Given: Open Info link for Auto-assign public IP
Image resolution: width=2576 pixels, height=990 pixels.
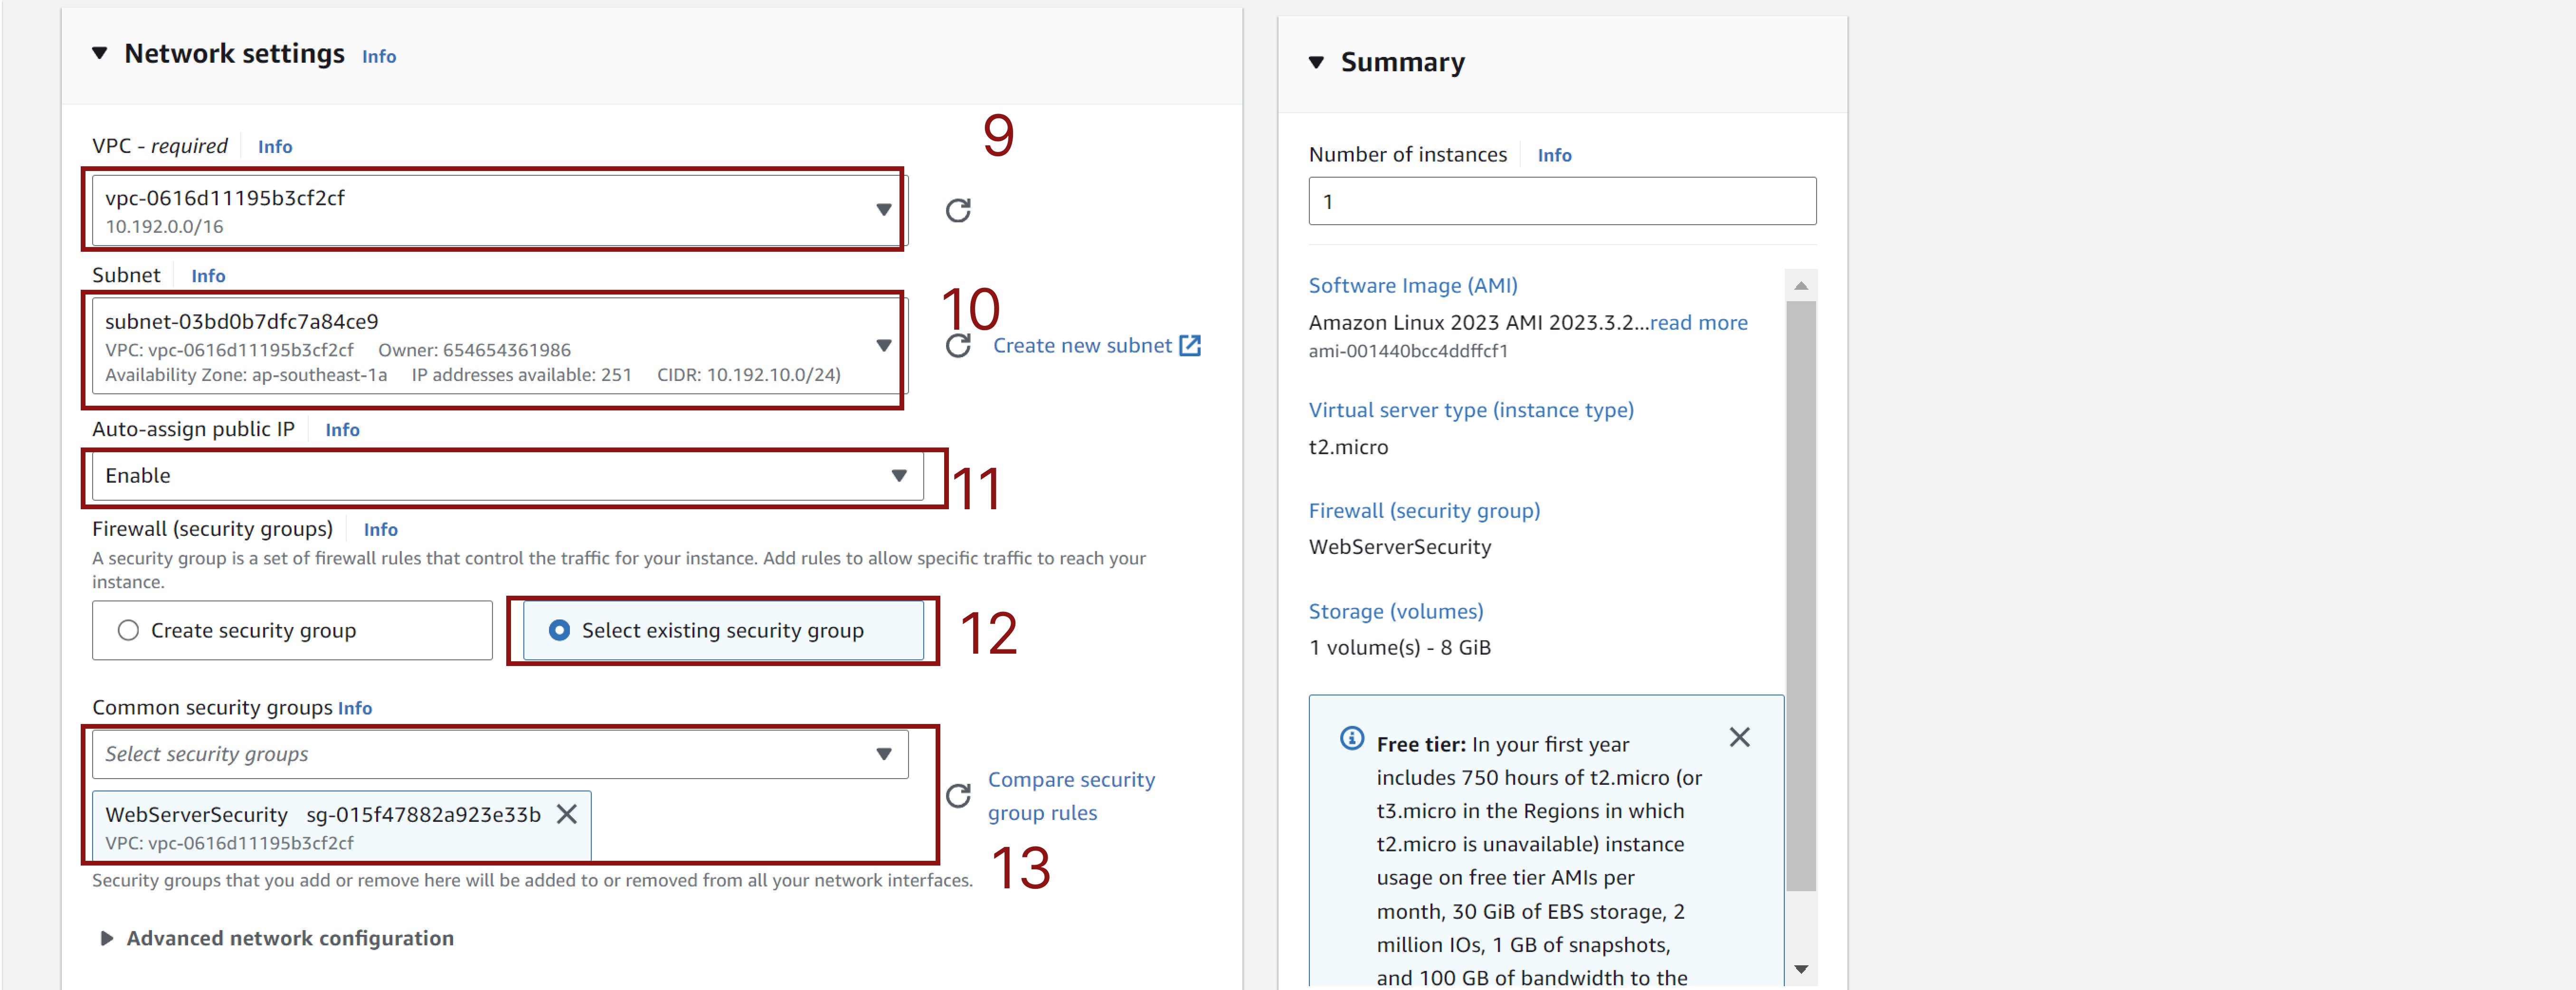Looking at the screenshot, I should click(x=342, y=430).
